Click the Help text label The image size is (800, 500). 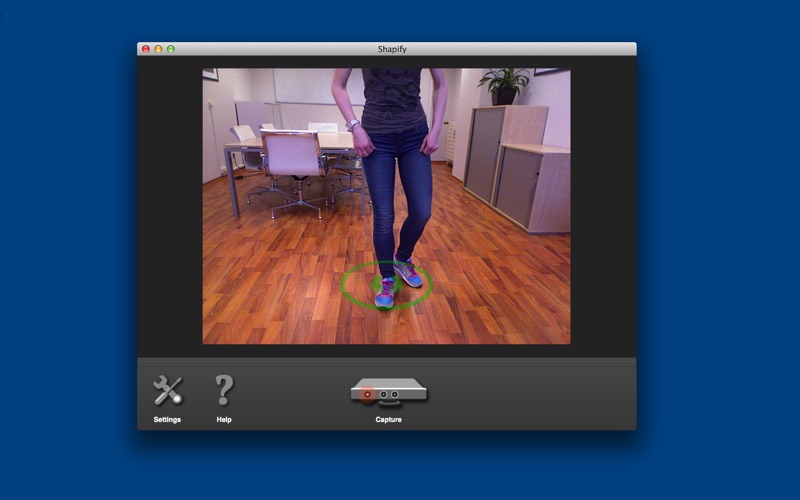[224, 419]
